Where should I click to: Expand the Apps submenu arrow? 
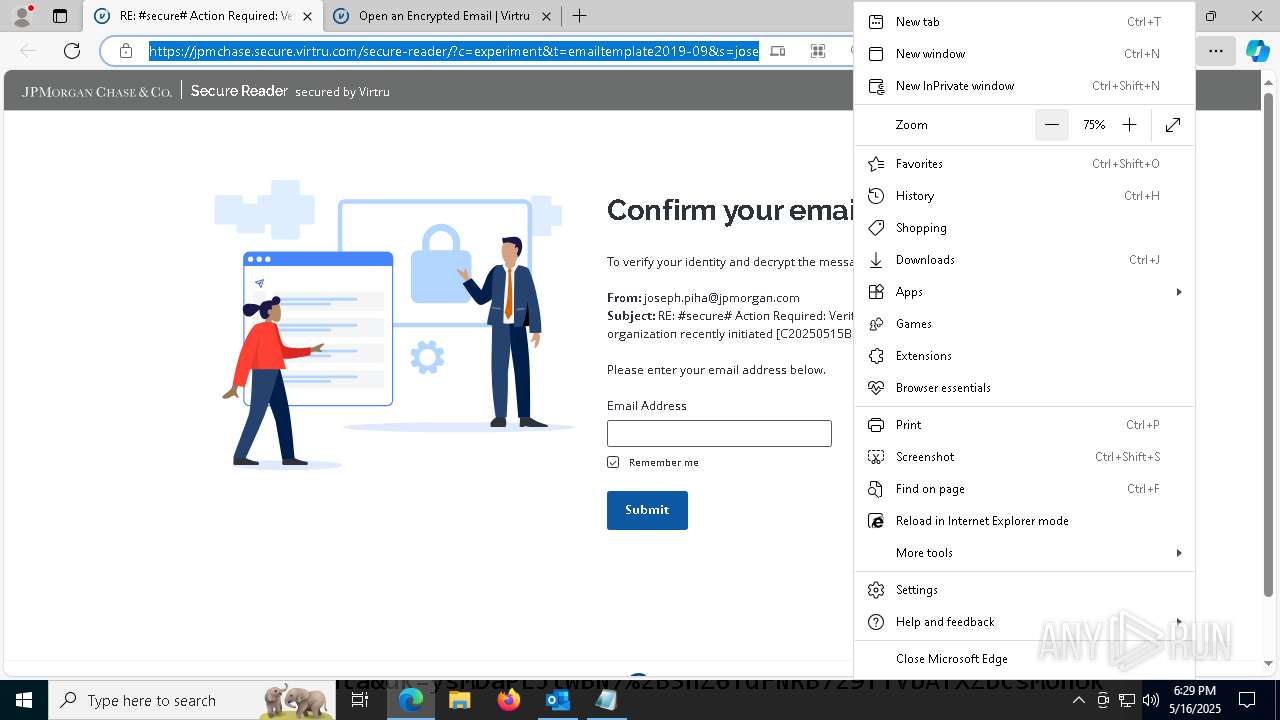tap(1179, 292)
